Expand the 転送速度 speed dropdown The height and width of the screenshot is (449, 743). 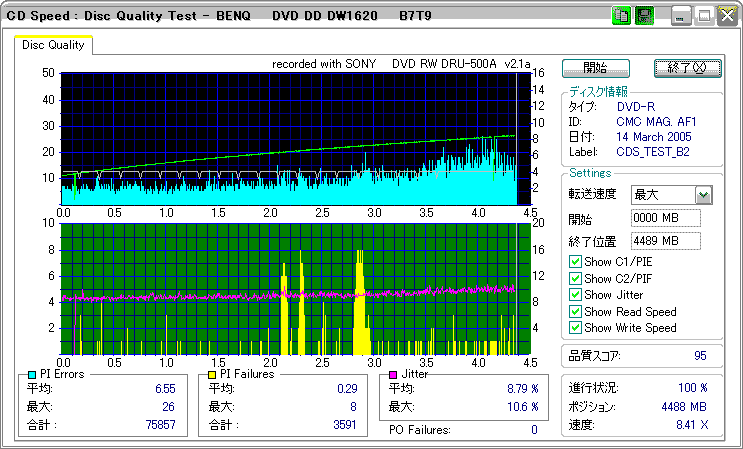[x=703, y=195]
